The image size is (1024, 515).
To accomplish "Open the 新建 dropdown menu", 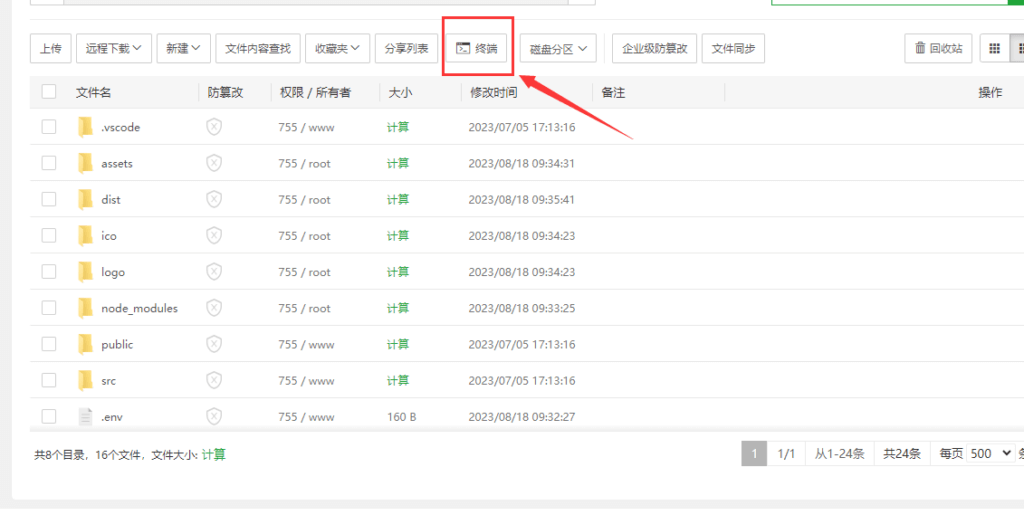I will [183, 48].
